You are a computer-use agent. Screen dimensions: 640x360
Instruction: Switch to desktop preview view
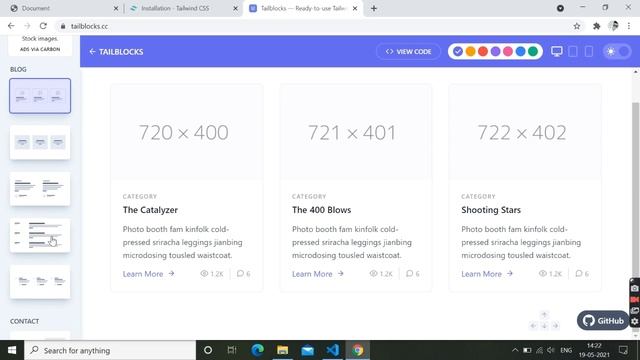(x=557, y=51)
